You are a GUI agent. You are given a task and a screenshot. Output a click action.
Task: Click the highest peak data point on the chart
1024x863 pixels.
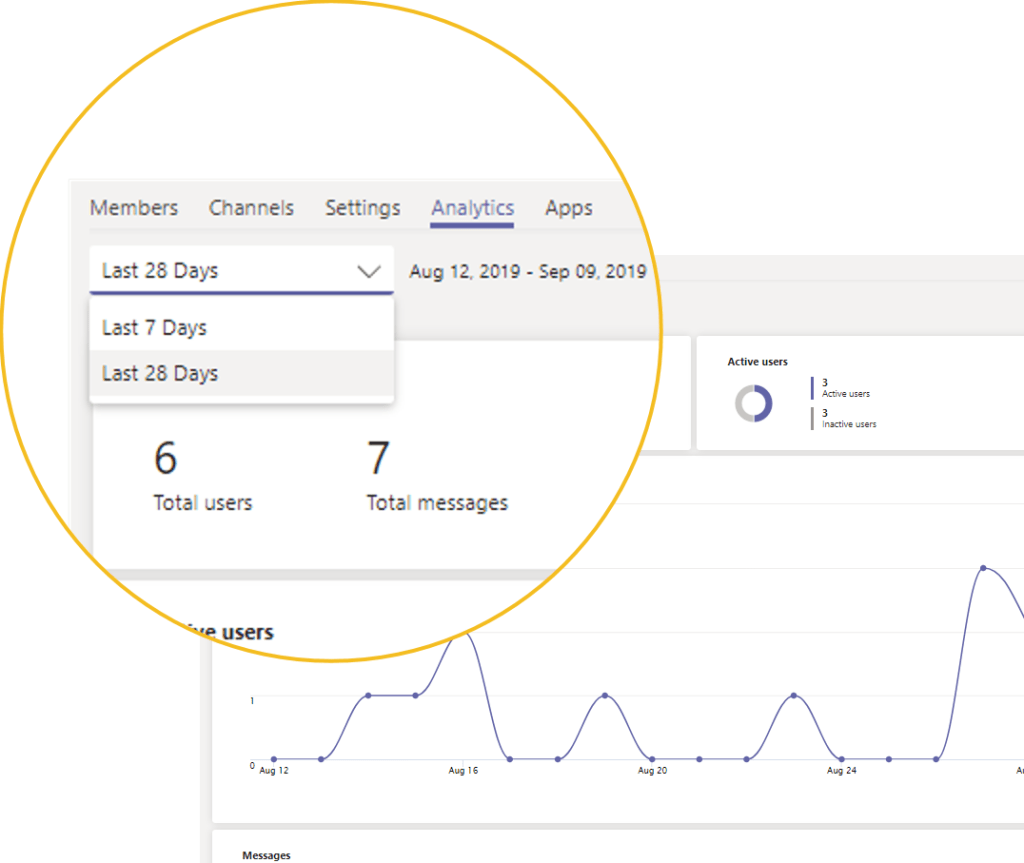click(x=983, y=568)
